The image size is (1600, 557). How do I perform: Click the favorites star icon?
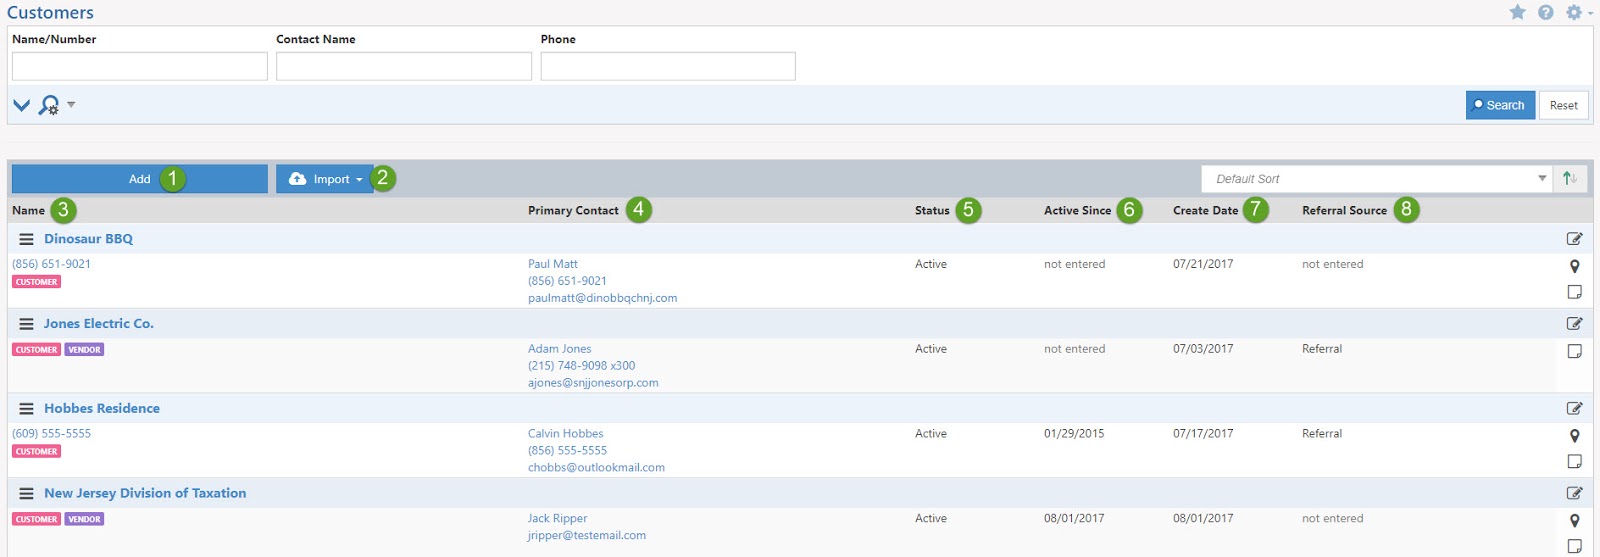tap(1517, 12)
